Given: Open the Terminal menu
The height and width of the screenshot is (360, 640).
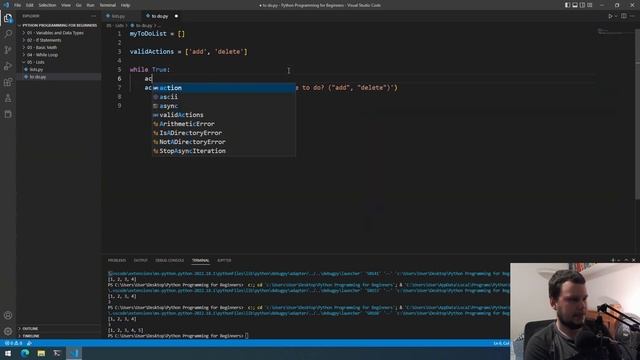Looking at the screenshot, I should click(x=108, y=5).
